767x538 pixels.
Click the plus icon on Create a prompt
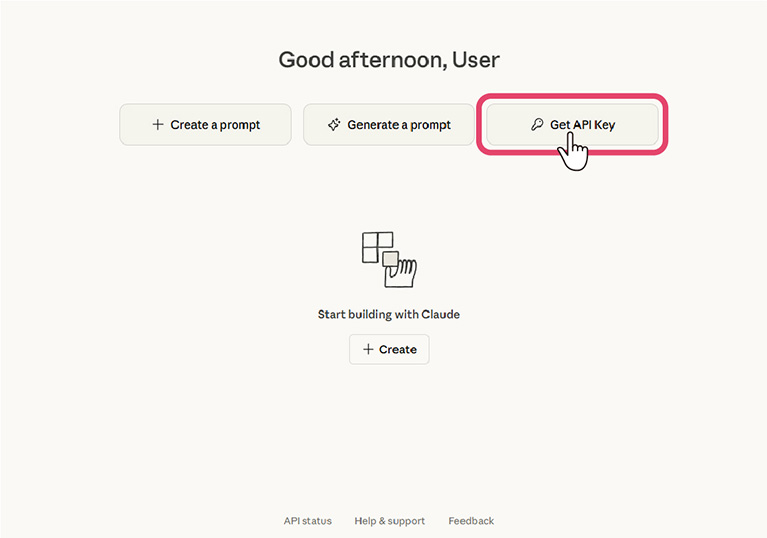pos(157,125)
